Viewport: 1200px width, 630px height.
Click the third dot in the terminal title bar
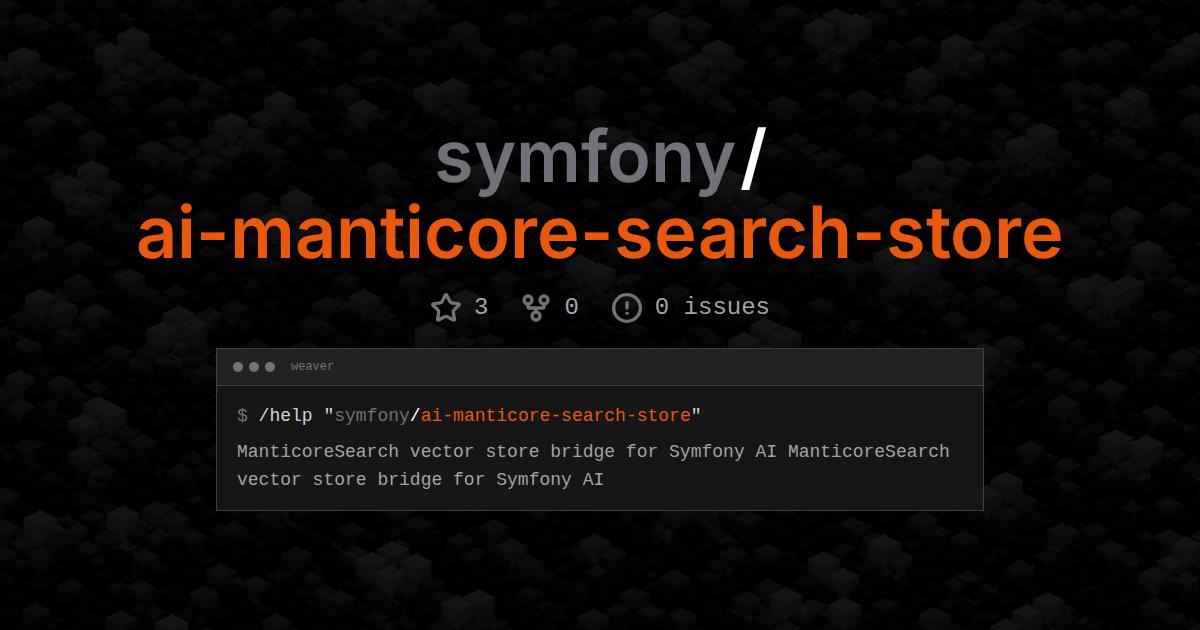pyautogui.click(x=270, y=367)
